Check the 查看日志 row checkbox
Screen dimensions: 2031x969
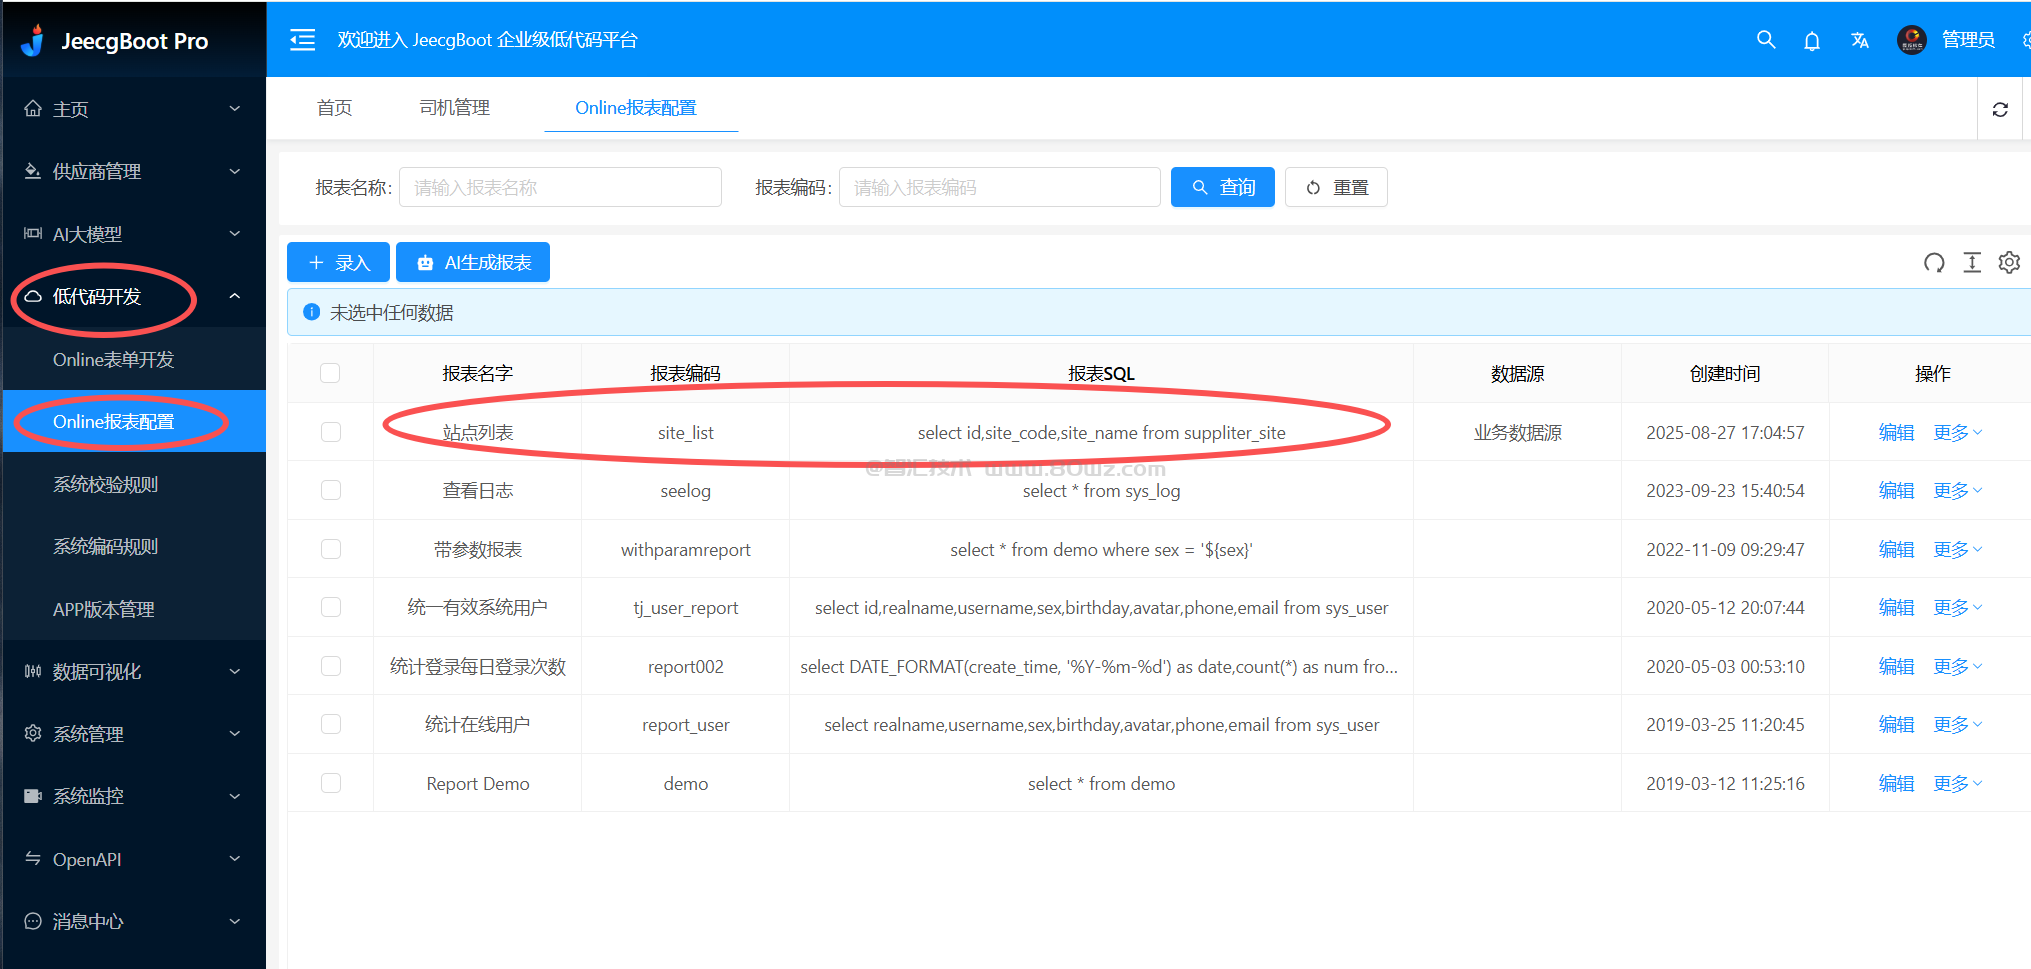330,490
